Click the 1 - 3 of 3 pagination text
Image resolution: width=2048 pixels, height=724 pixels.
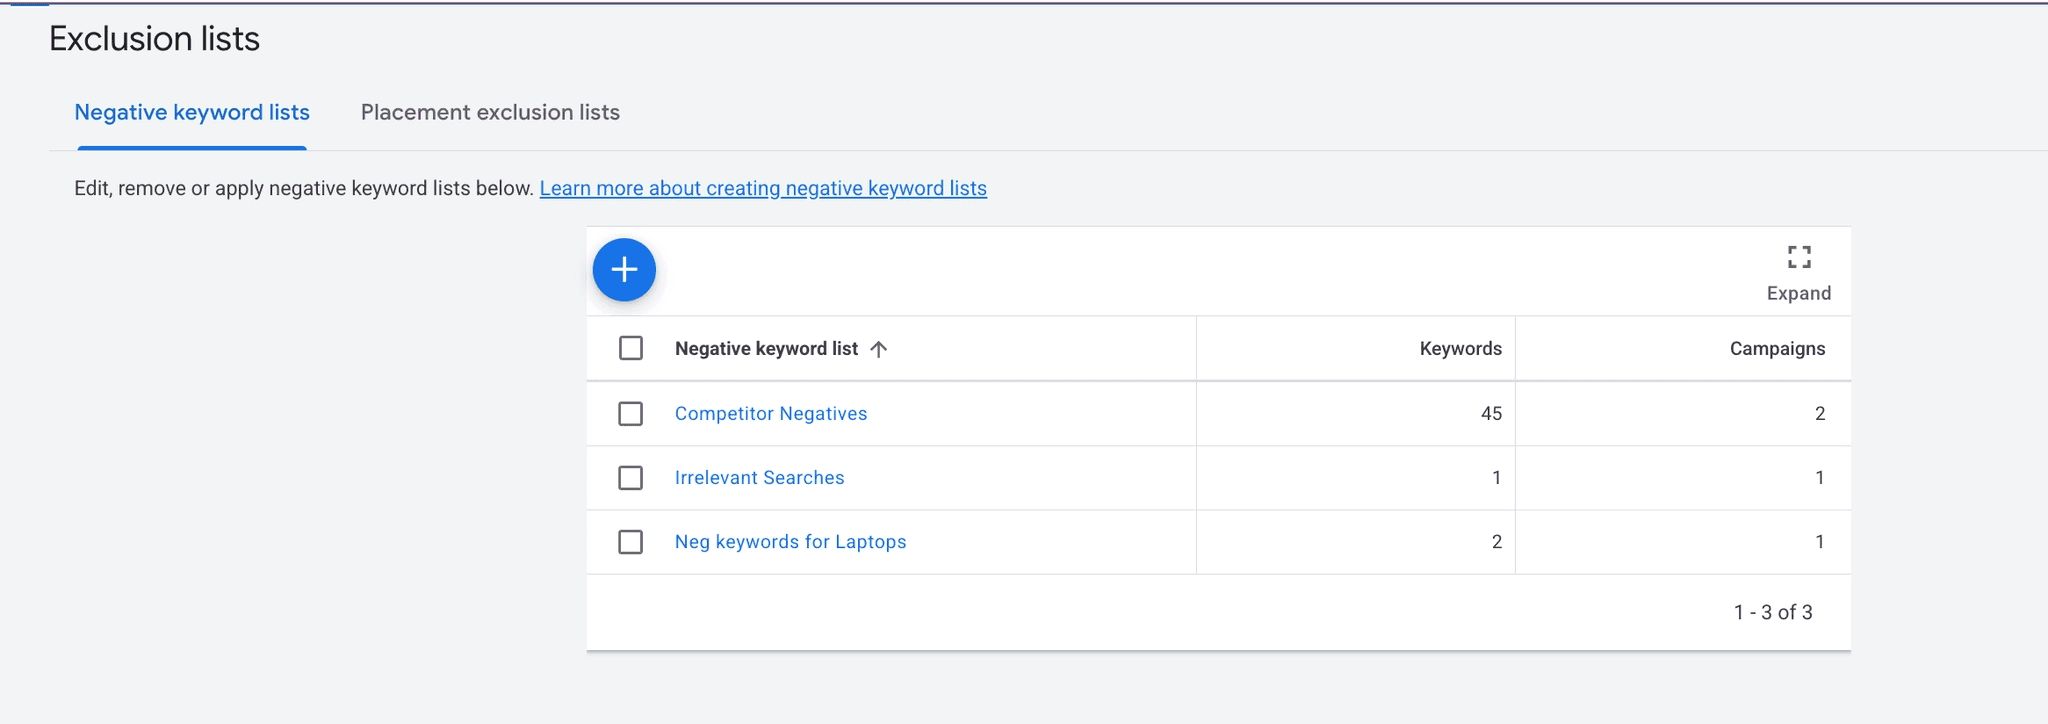coord(1773,613)
